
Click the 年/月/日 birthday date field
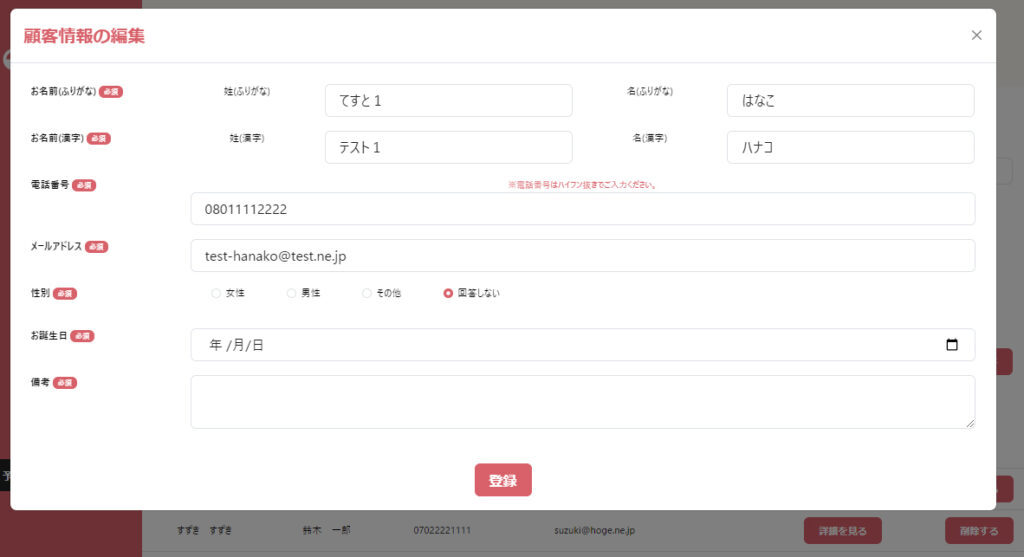tap(560, 345)
